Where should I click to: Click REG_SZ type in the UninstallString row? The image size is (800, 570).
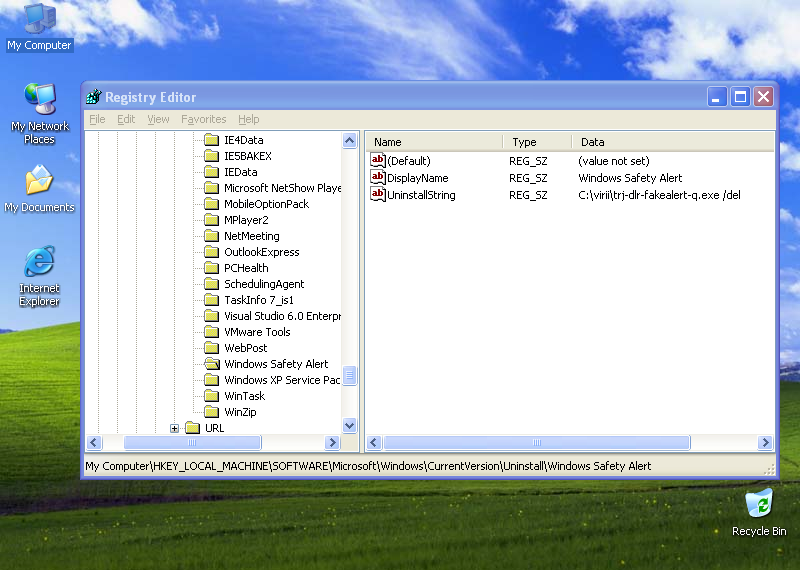(x=528, y=195)
